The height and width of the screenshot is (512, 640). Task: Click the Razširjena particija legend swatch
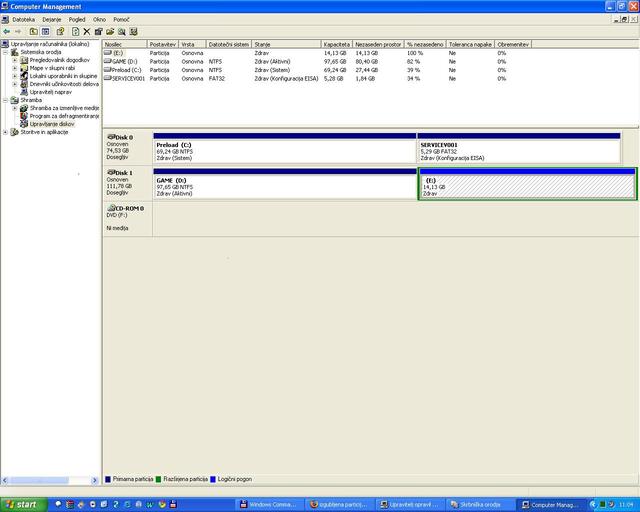pyautogui.click(x=158, y=479)
